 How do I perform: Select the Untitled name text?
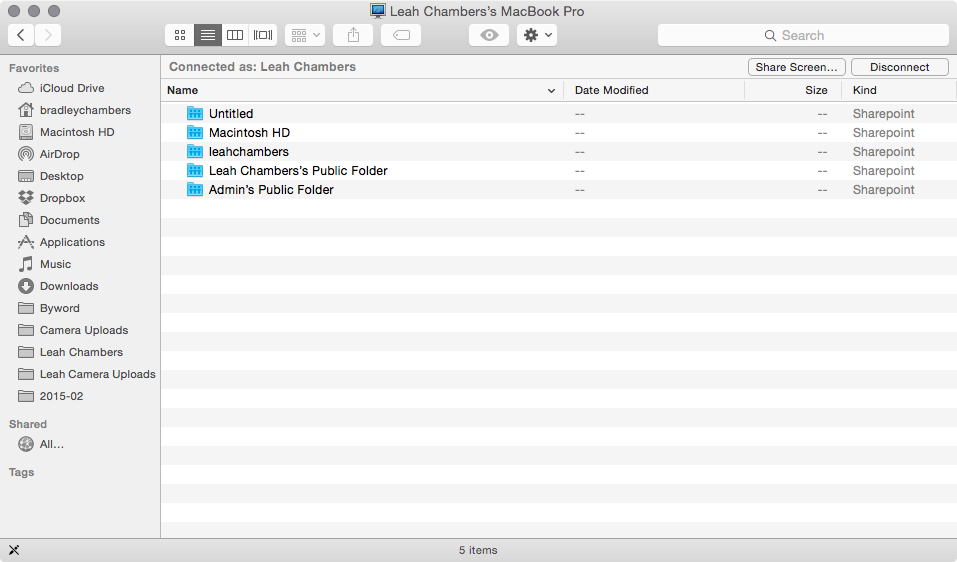231,113
